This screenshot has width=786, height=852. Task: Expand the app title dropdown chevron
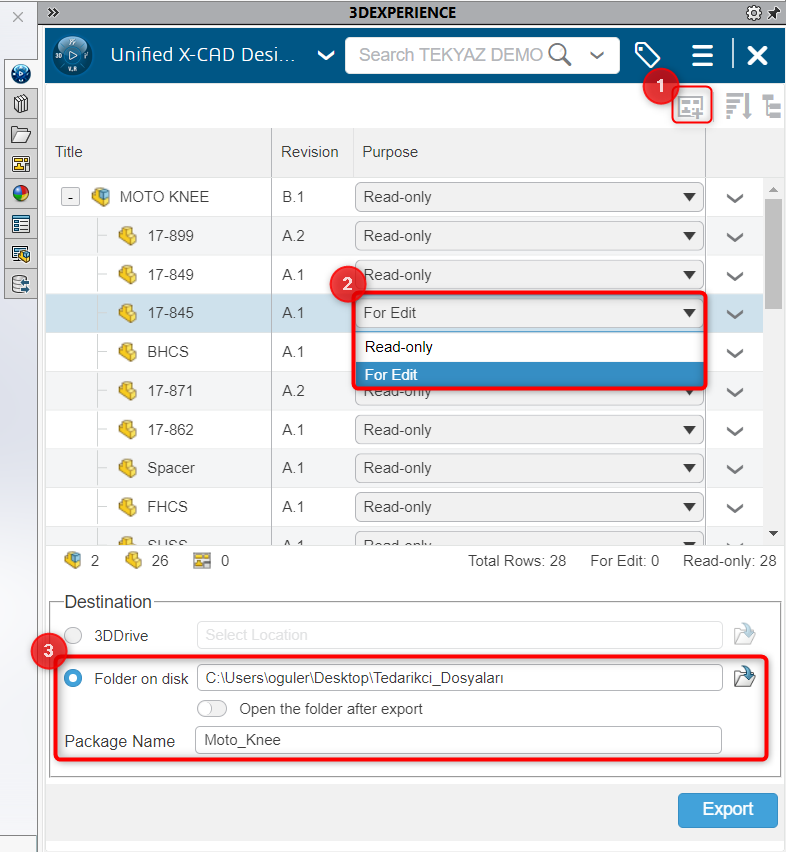[x=326, y=55]
